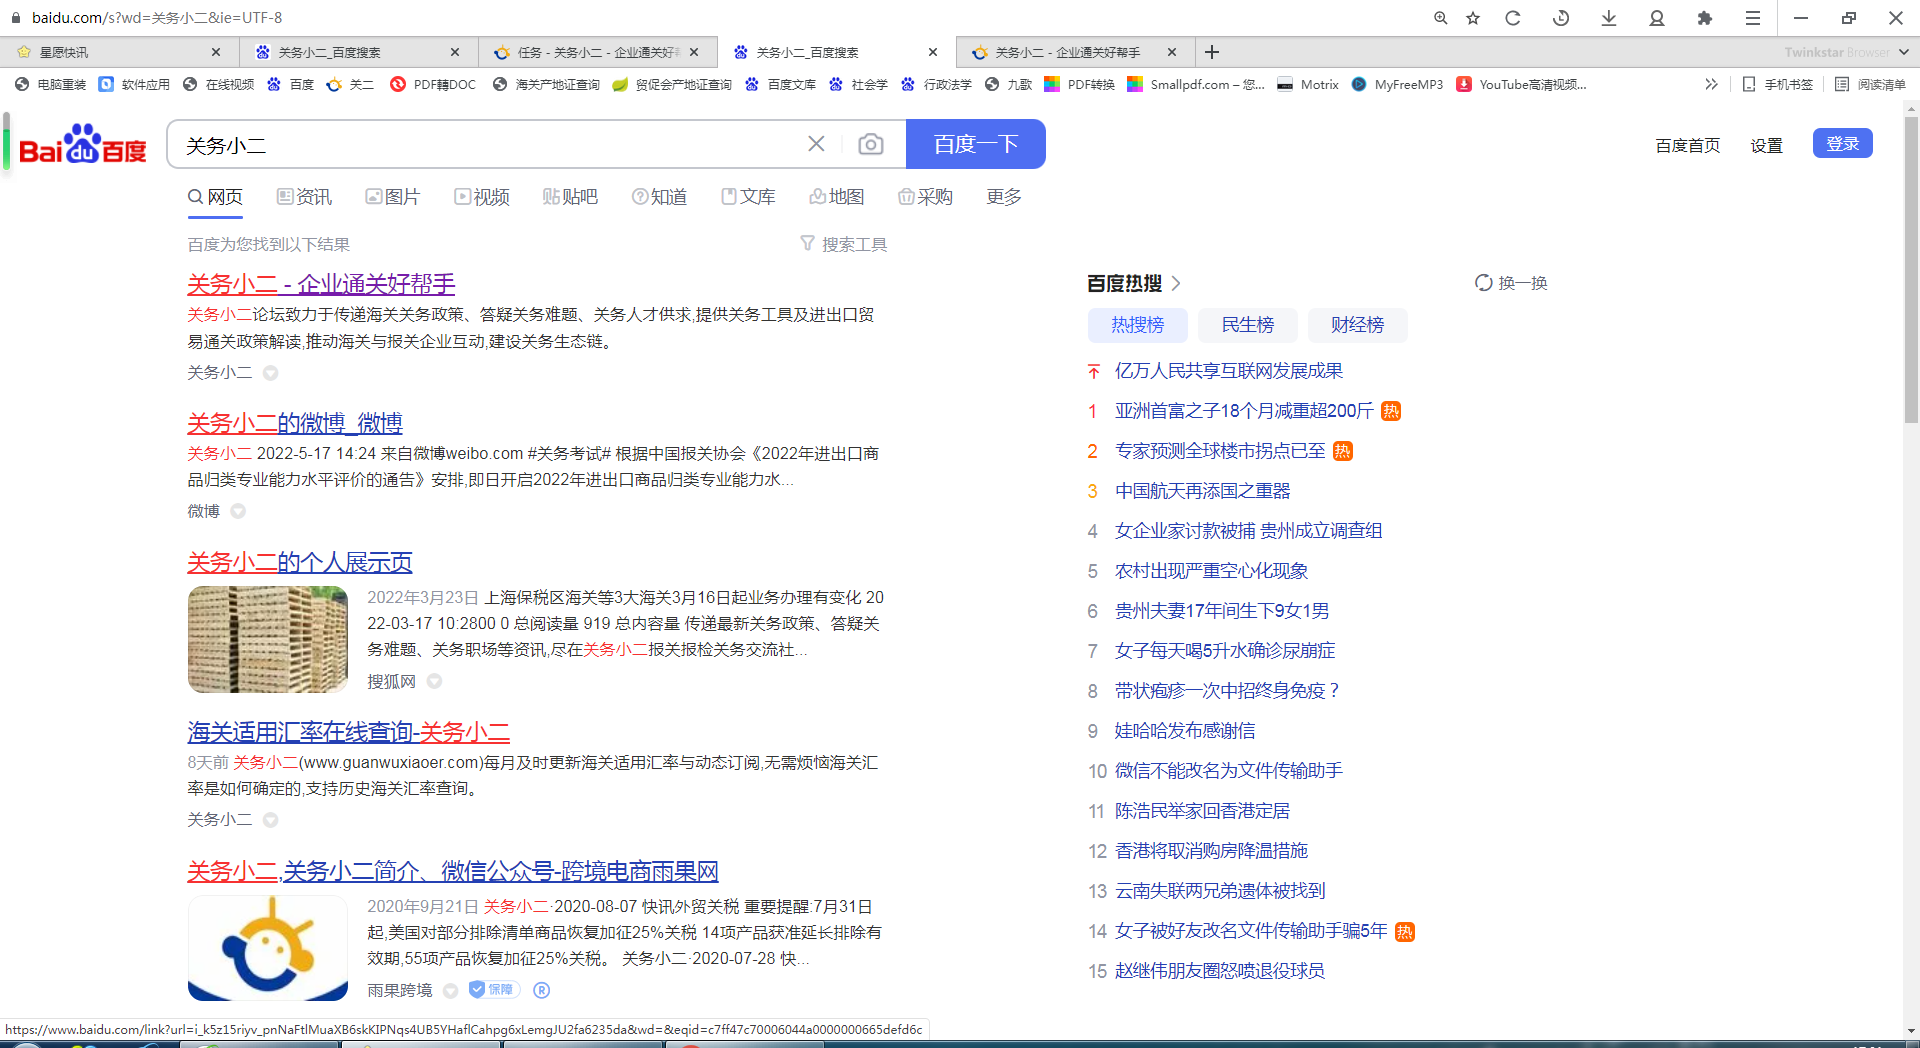
Task: Click the pallet thumbnail in 个人展示页 result
Action: pyautogui.click(x=268, y=639)
